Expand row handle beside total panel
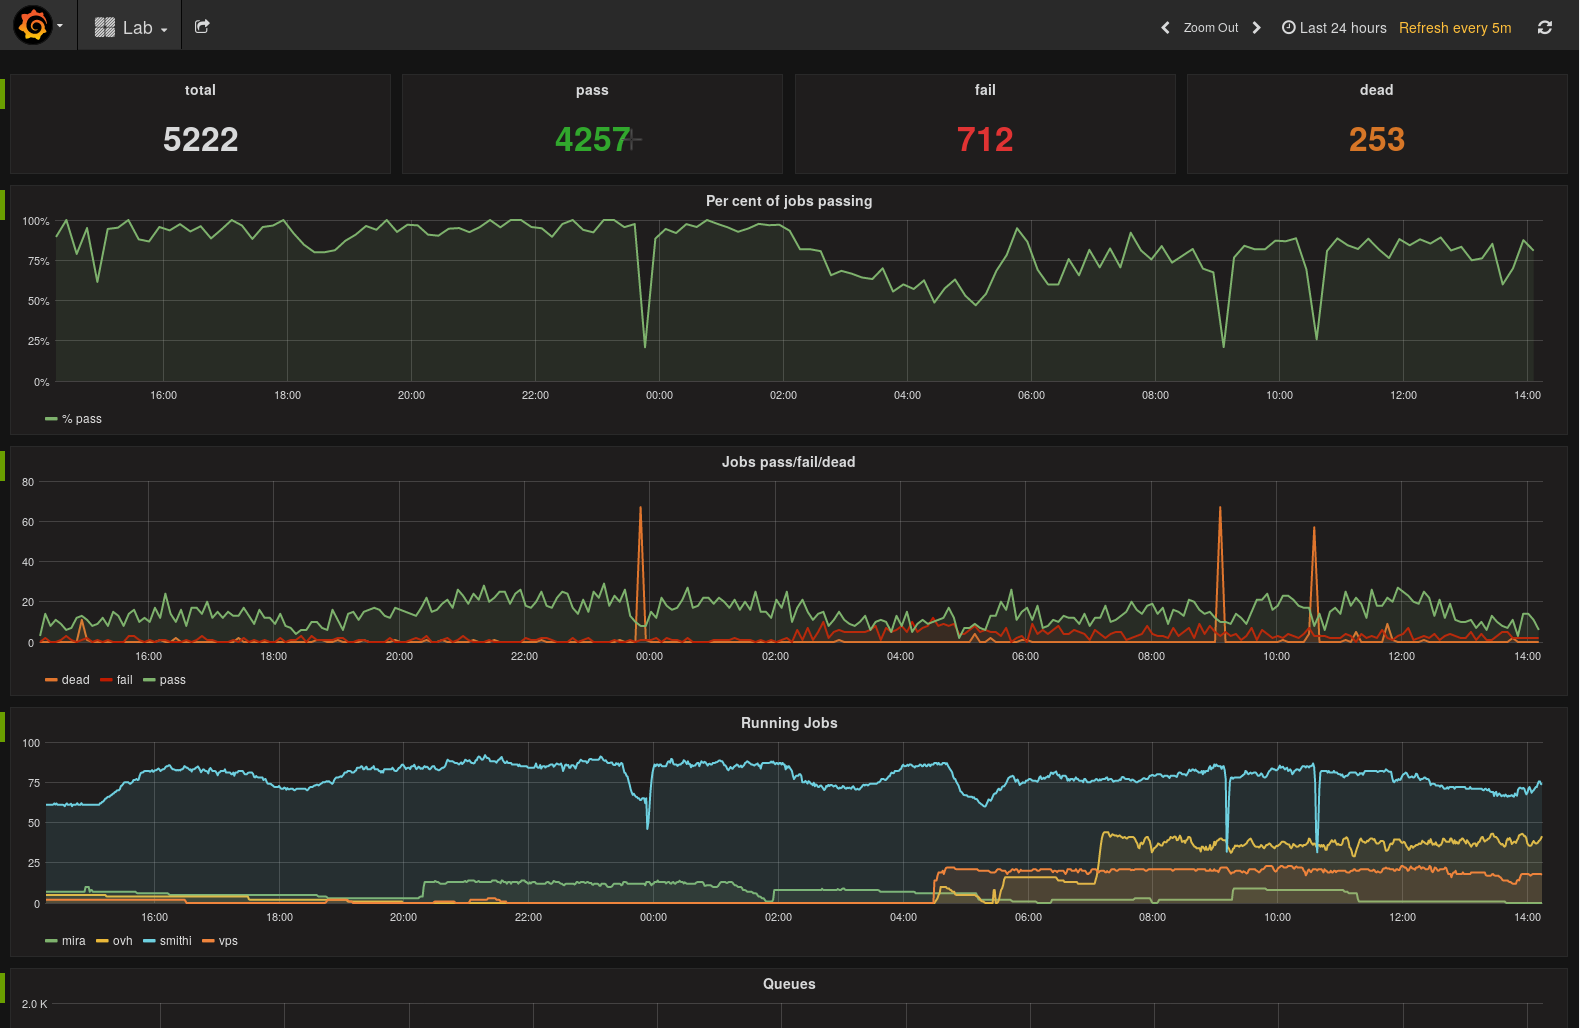 pyautogui.click(x=2, y=94)
